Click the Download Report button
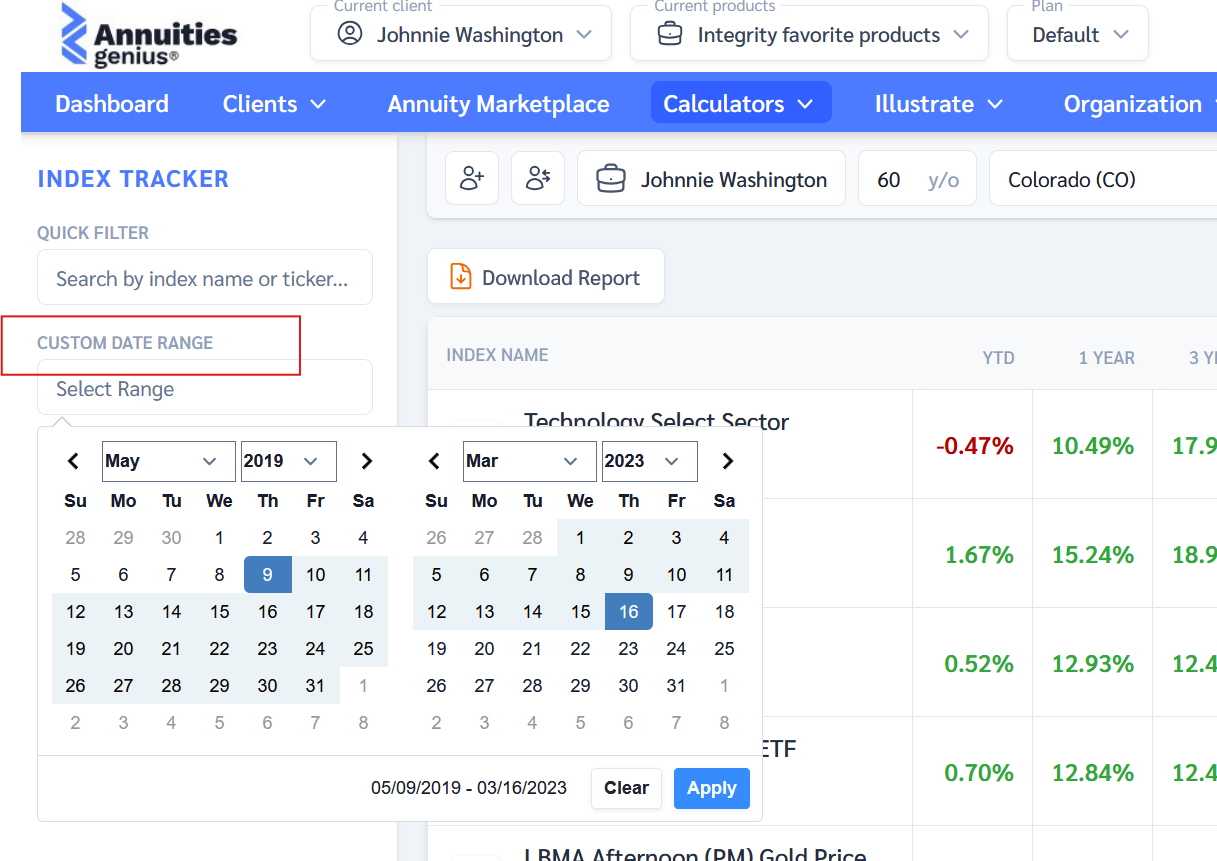This screenshot has height=861, width=1217. 546,277
